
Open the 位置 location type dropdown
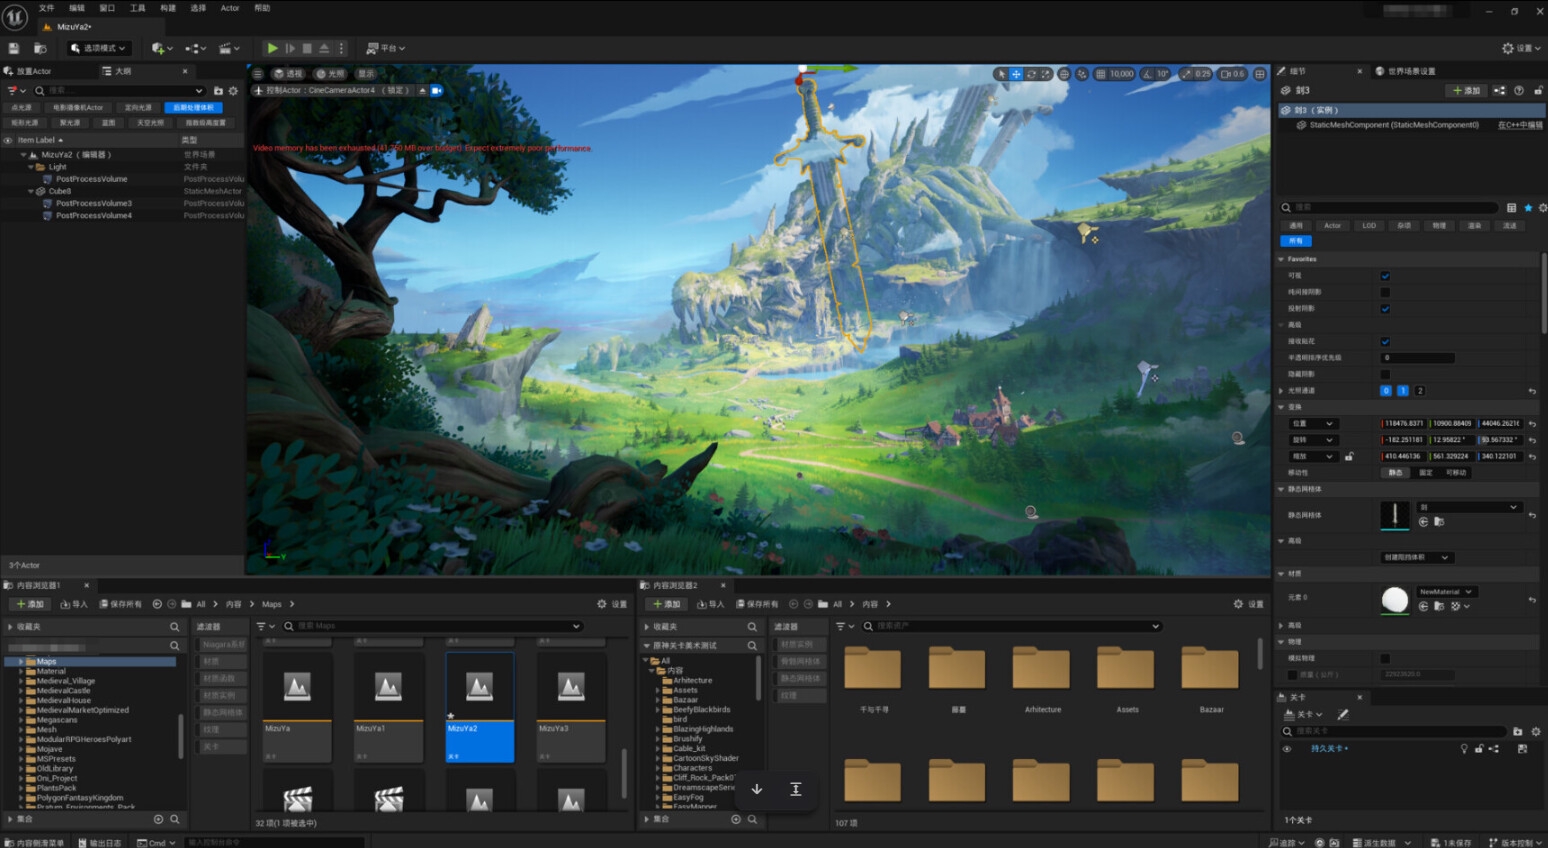tap(1313, 424)
